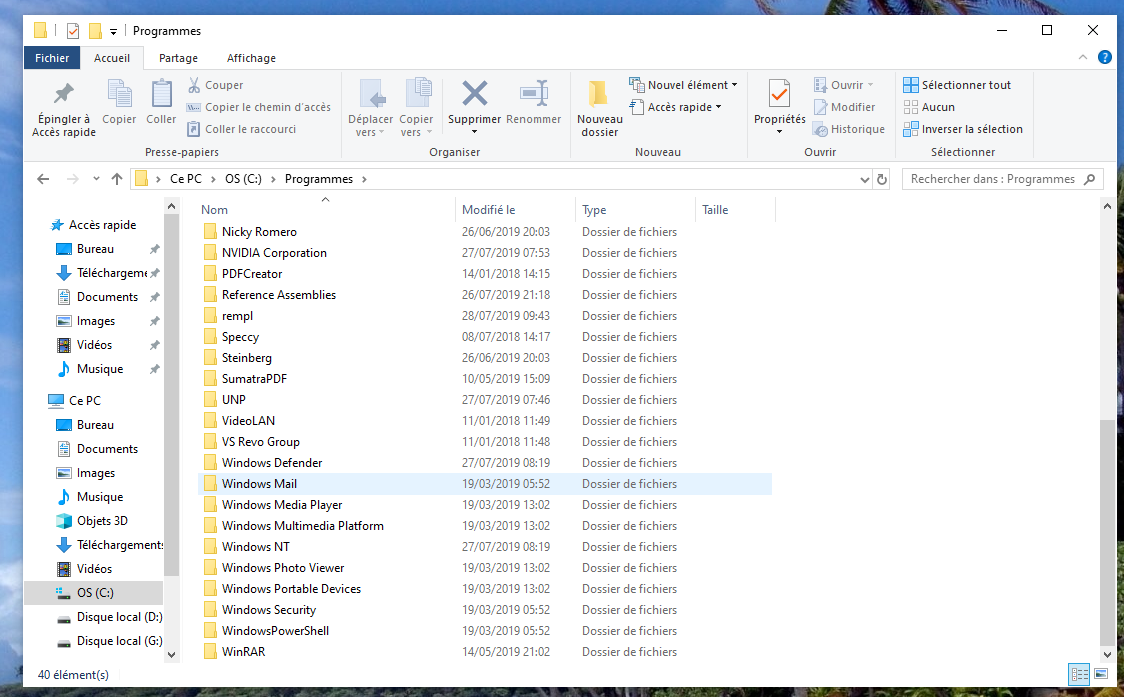Open the blue Help question mark icon
The height and width of the screenshot is (697, 1124).
[x=1105, y=57]
